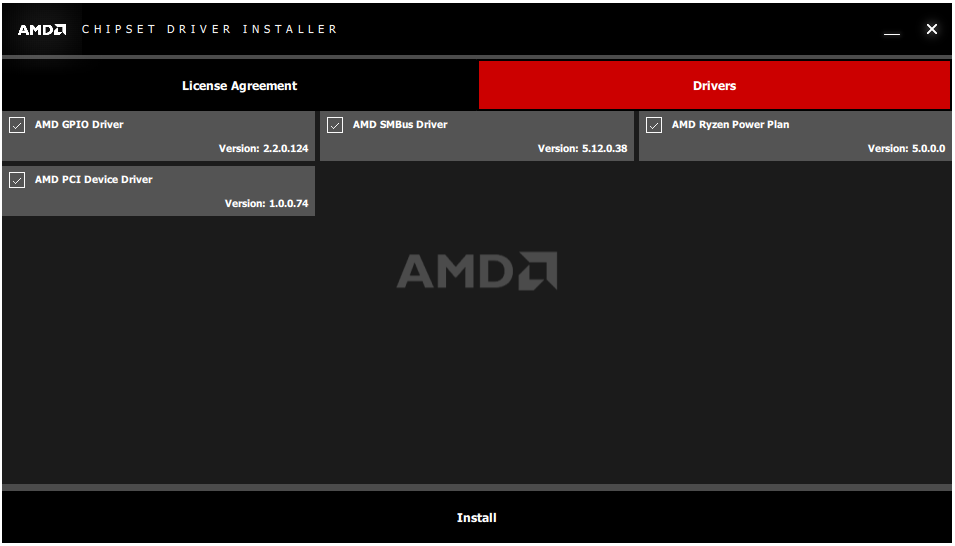Click PCI Device Version 1.0.0.74 text
Viewport: 955px width, 546px height.
pyautogui.click(x=267, y=203)
